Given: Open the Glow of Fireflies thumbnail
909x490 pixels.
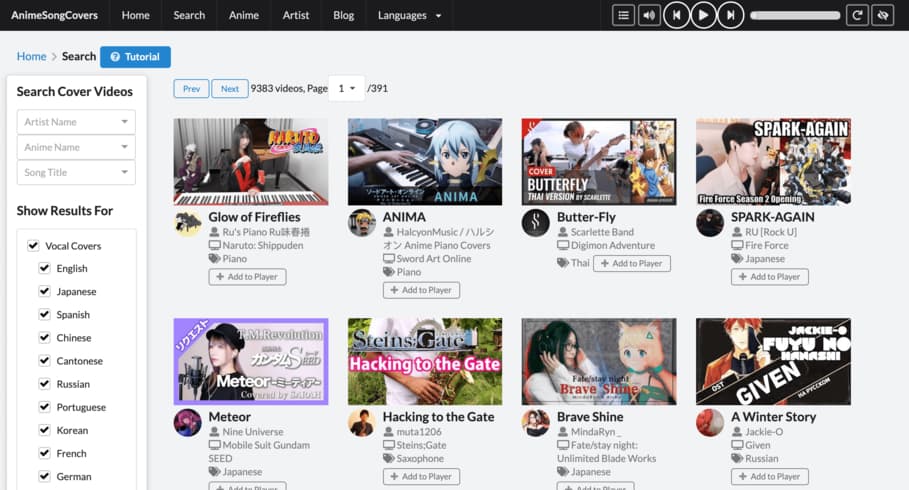Looking at the screenshot, I should pyautogui.click(x=251, y=162).
